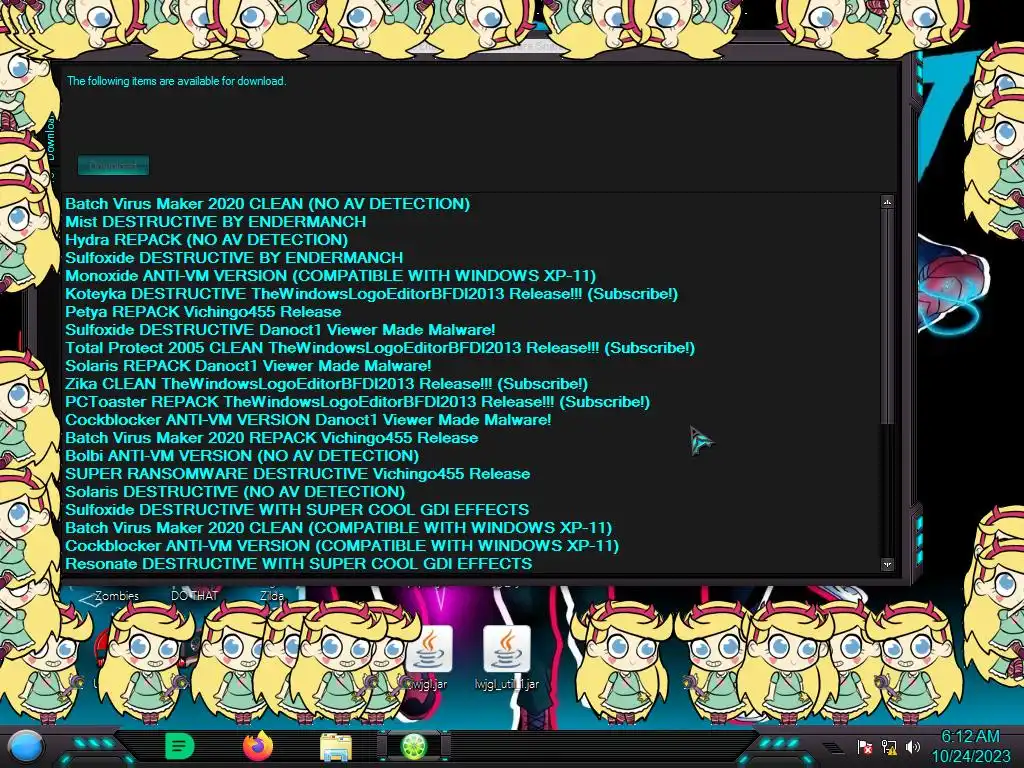Select "Sulfoxide DESTRUCTIVE Danoct1 Viewer Made Malware!"
The height and width of the screenshot is (768, 1024).
[x=280, y=330]
